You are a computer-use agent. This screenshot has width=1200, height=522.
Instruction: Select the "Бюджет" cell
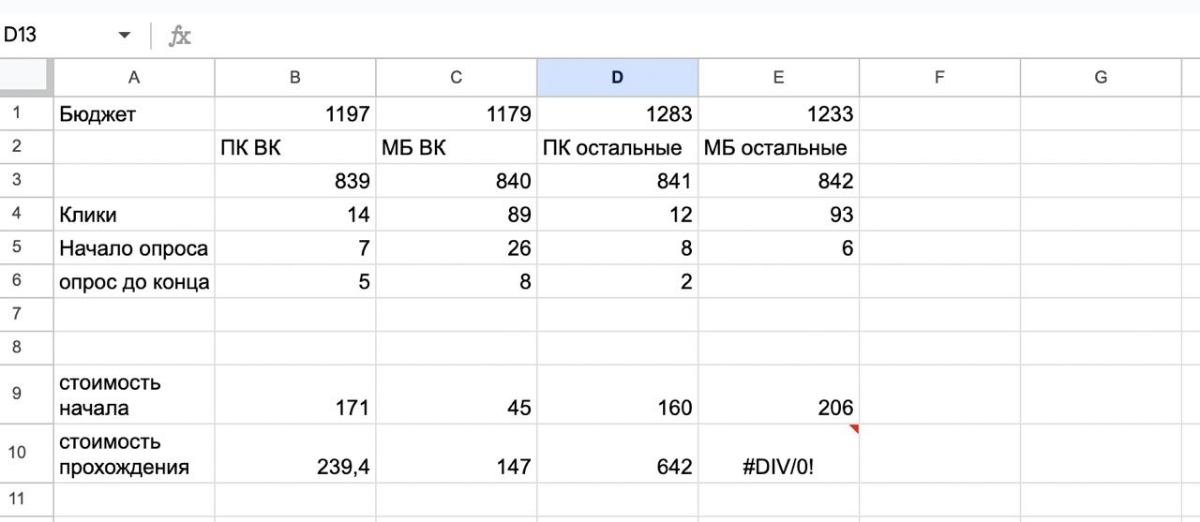tap(134, 114)
